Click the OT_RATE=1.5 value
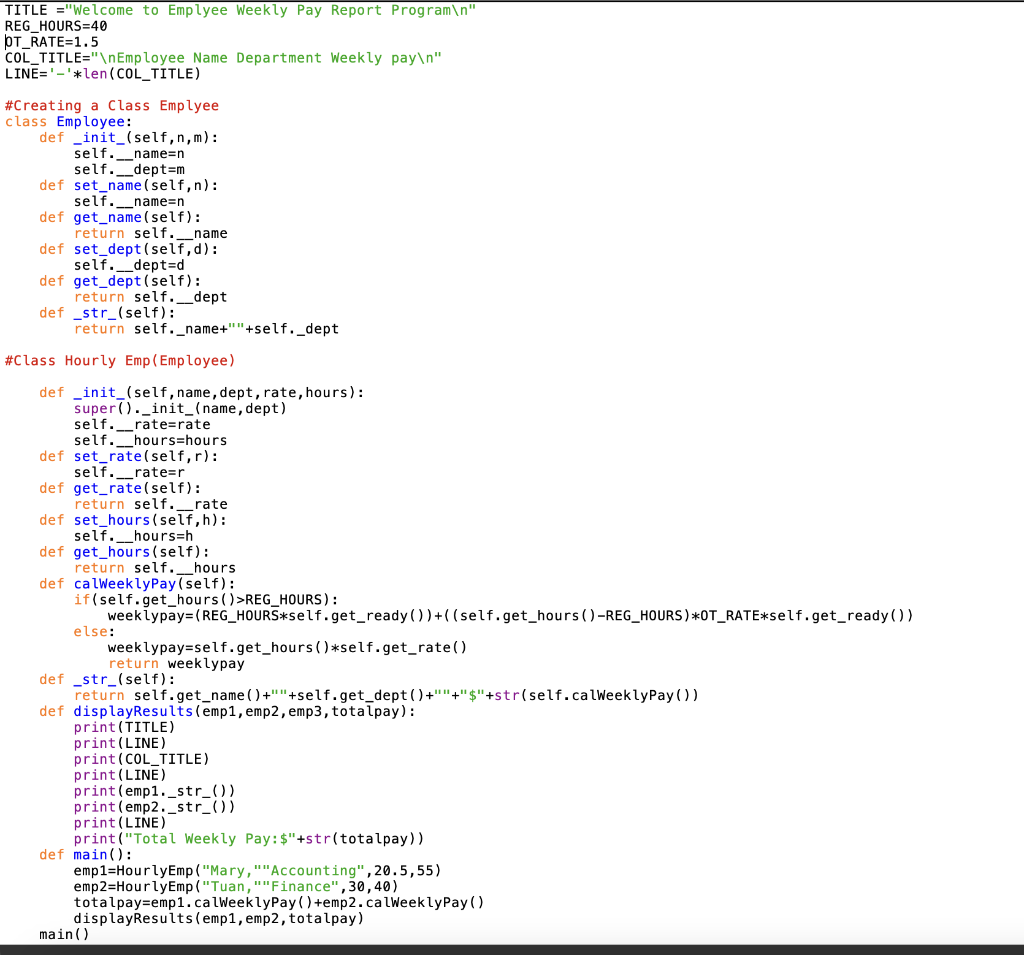The width and height of the screenshot is (1024, 955). pyautogui.click(x=50, y=42)
